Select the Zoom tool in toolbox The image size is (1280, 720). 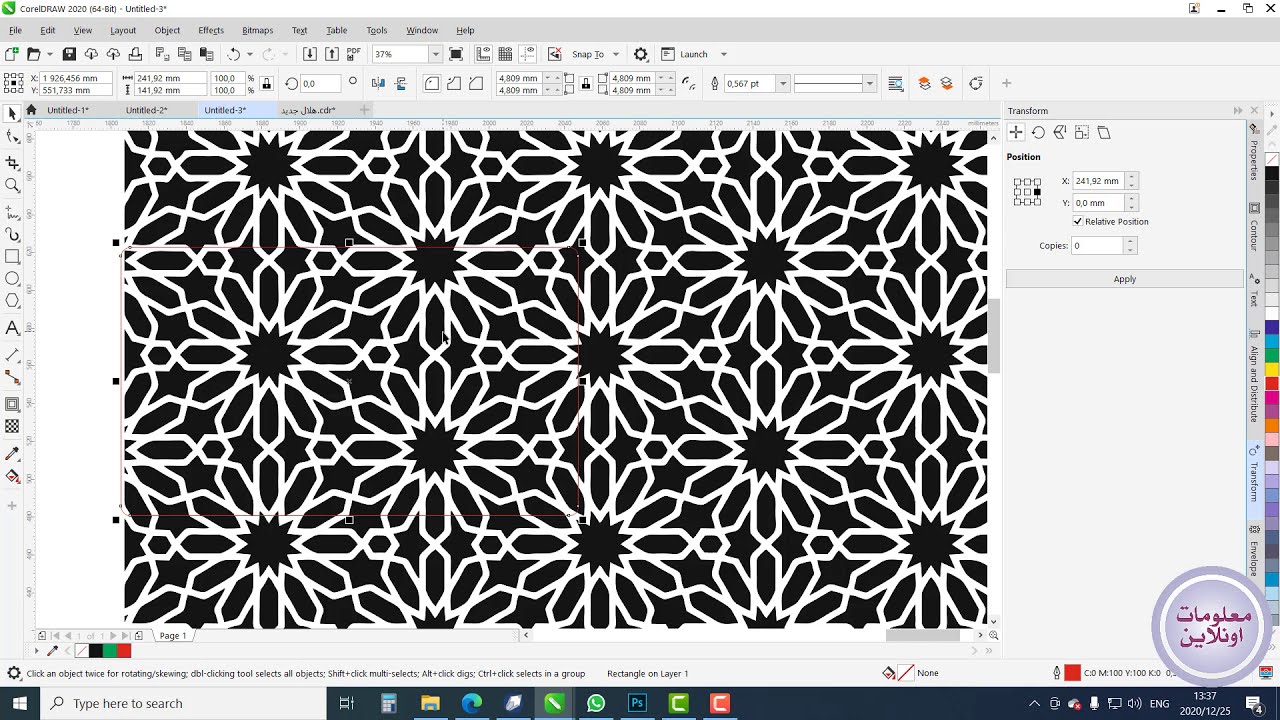click(x=12, y=186)
